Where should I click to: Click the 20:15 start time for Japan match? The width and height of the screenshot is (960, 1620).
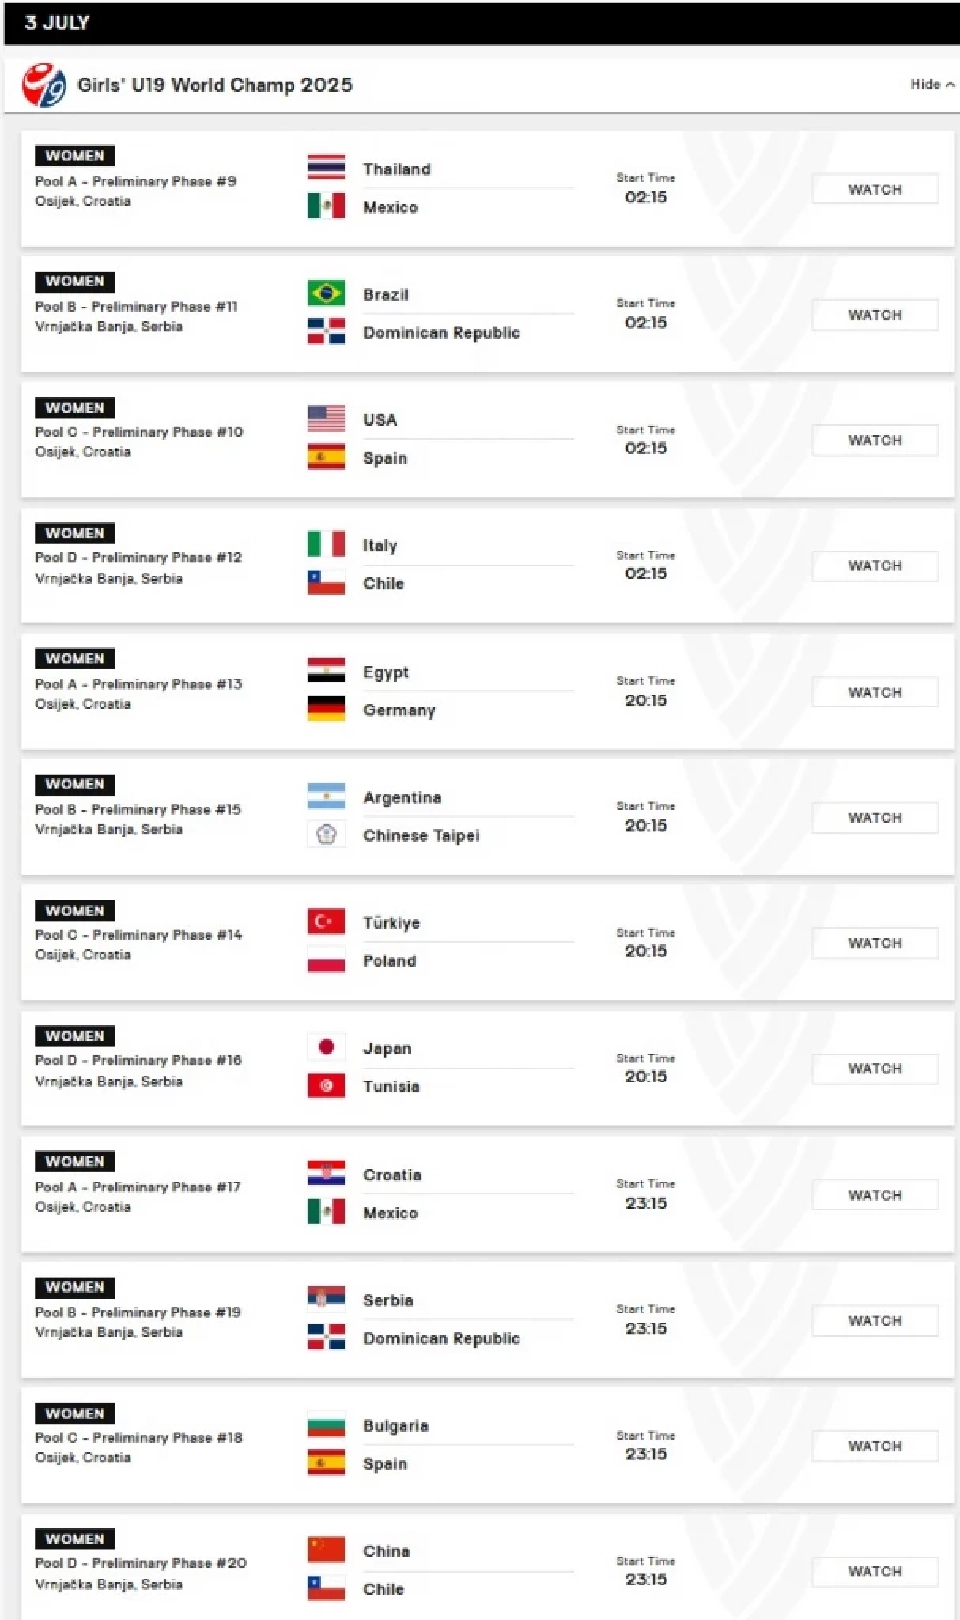click(x=646, y=1076)
